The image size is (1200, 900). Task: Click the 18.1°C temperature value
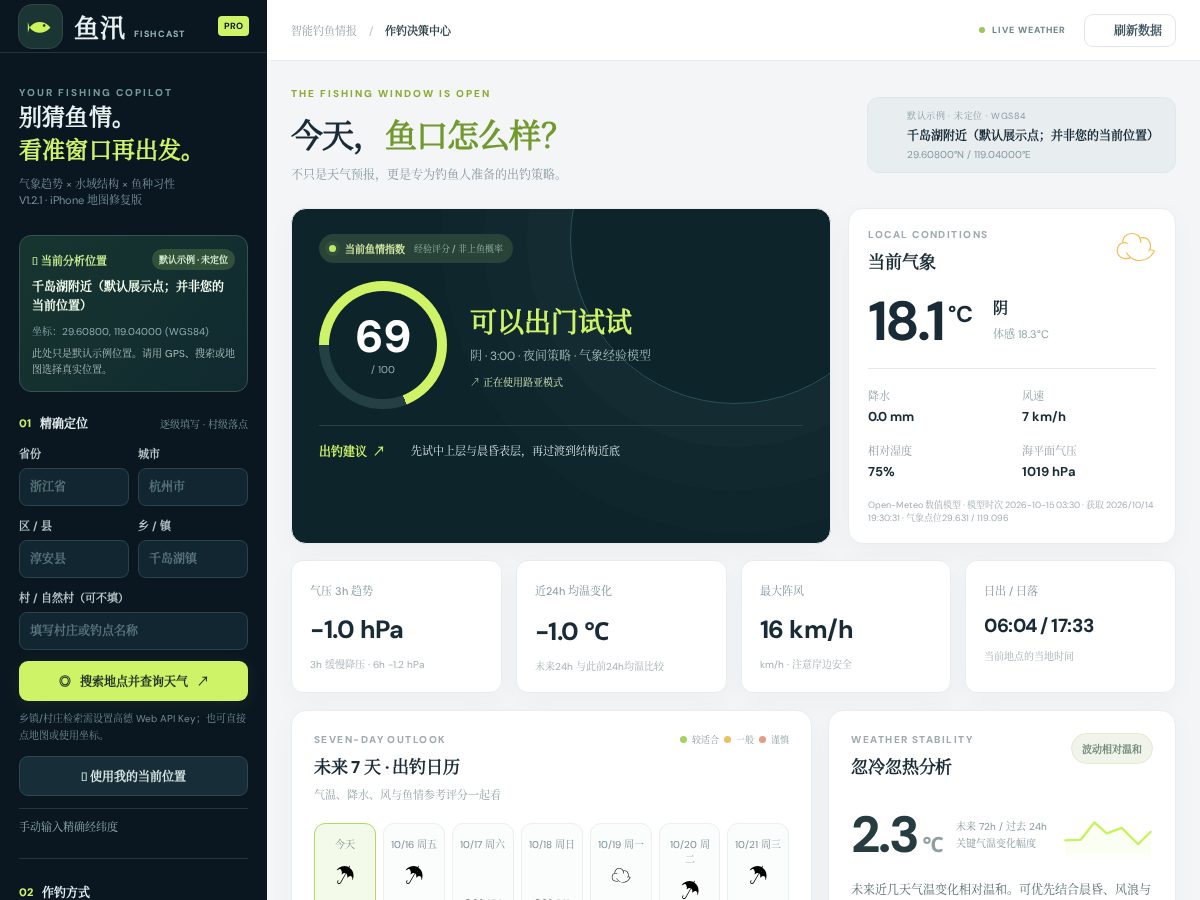coord(919,322)
